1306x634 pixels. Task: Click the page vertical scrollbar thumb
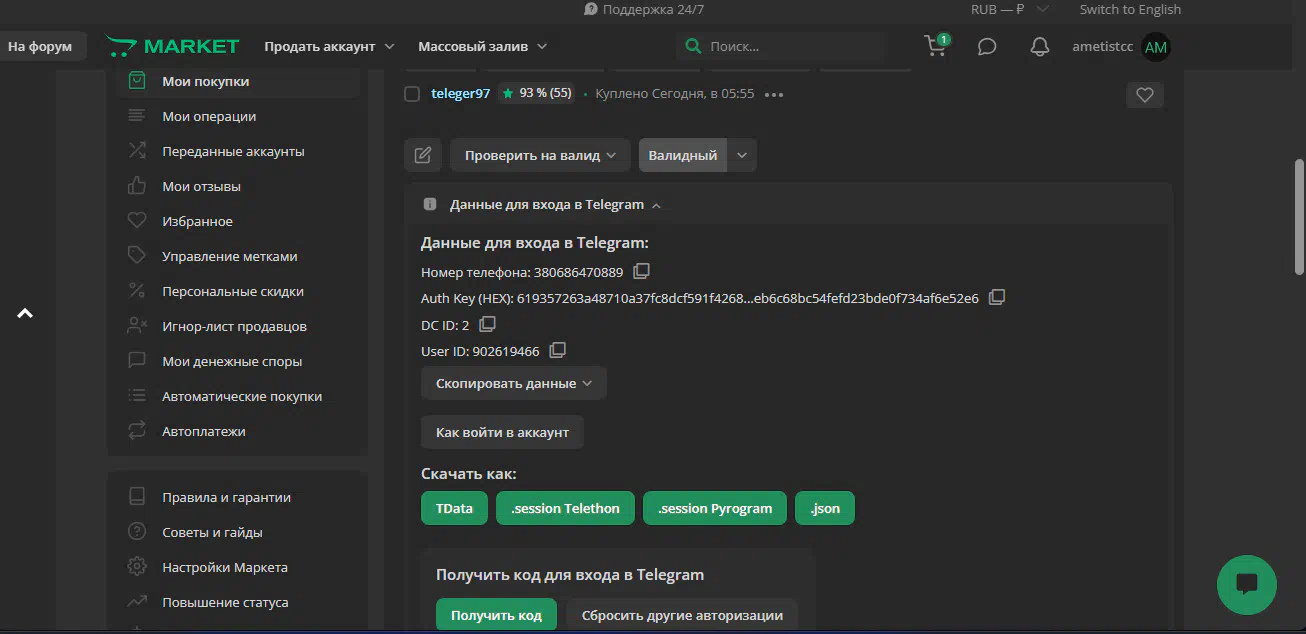1299,216
